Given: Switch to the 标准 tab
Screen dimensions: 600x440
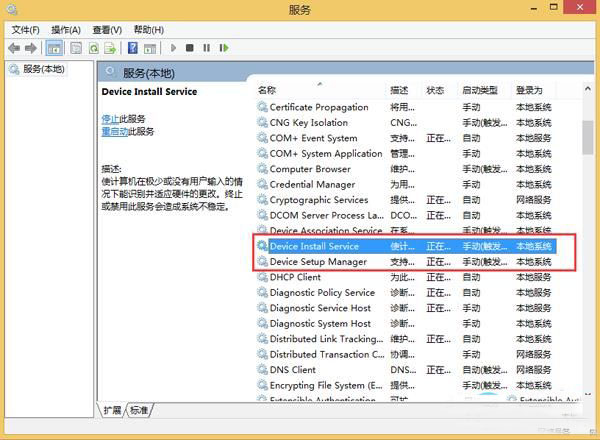Looking at the screenshot, I should pos(139,411).
